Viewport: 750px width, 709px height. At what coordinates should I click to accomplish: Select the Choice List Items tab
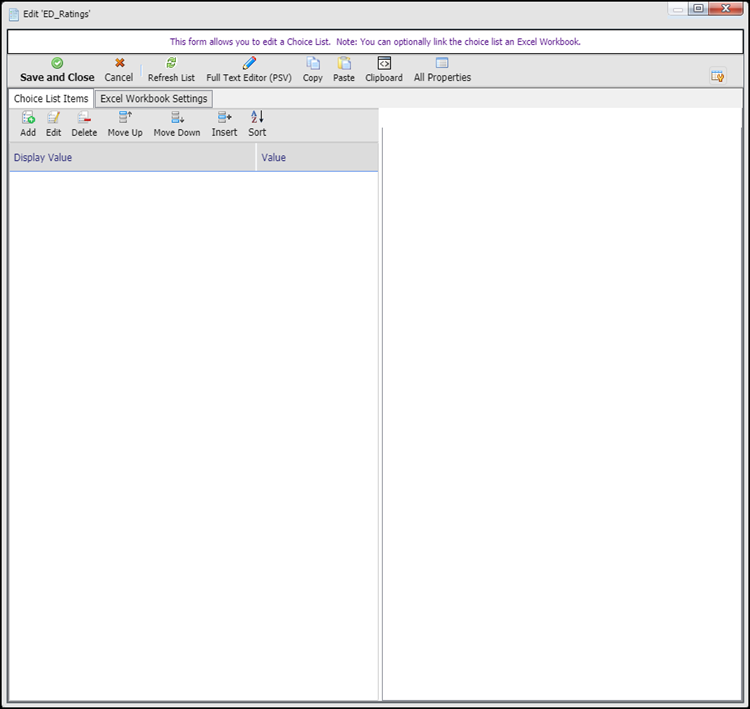pos(51,99)
